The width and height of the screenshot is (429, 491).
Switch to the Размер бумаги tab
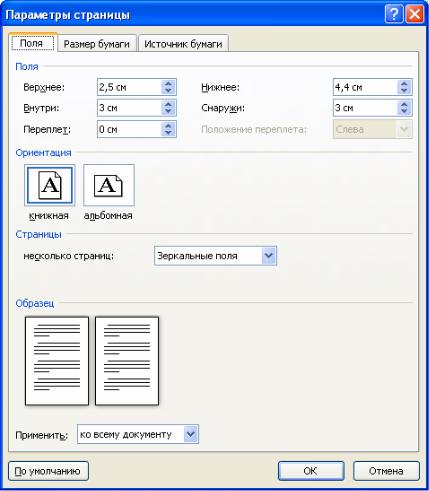click(97, 44)
